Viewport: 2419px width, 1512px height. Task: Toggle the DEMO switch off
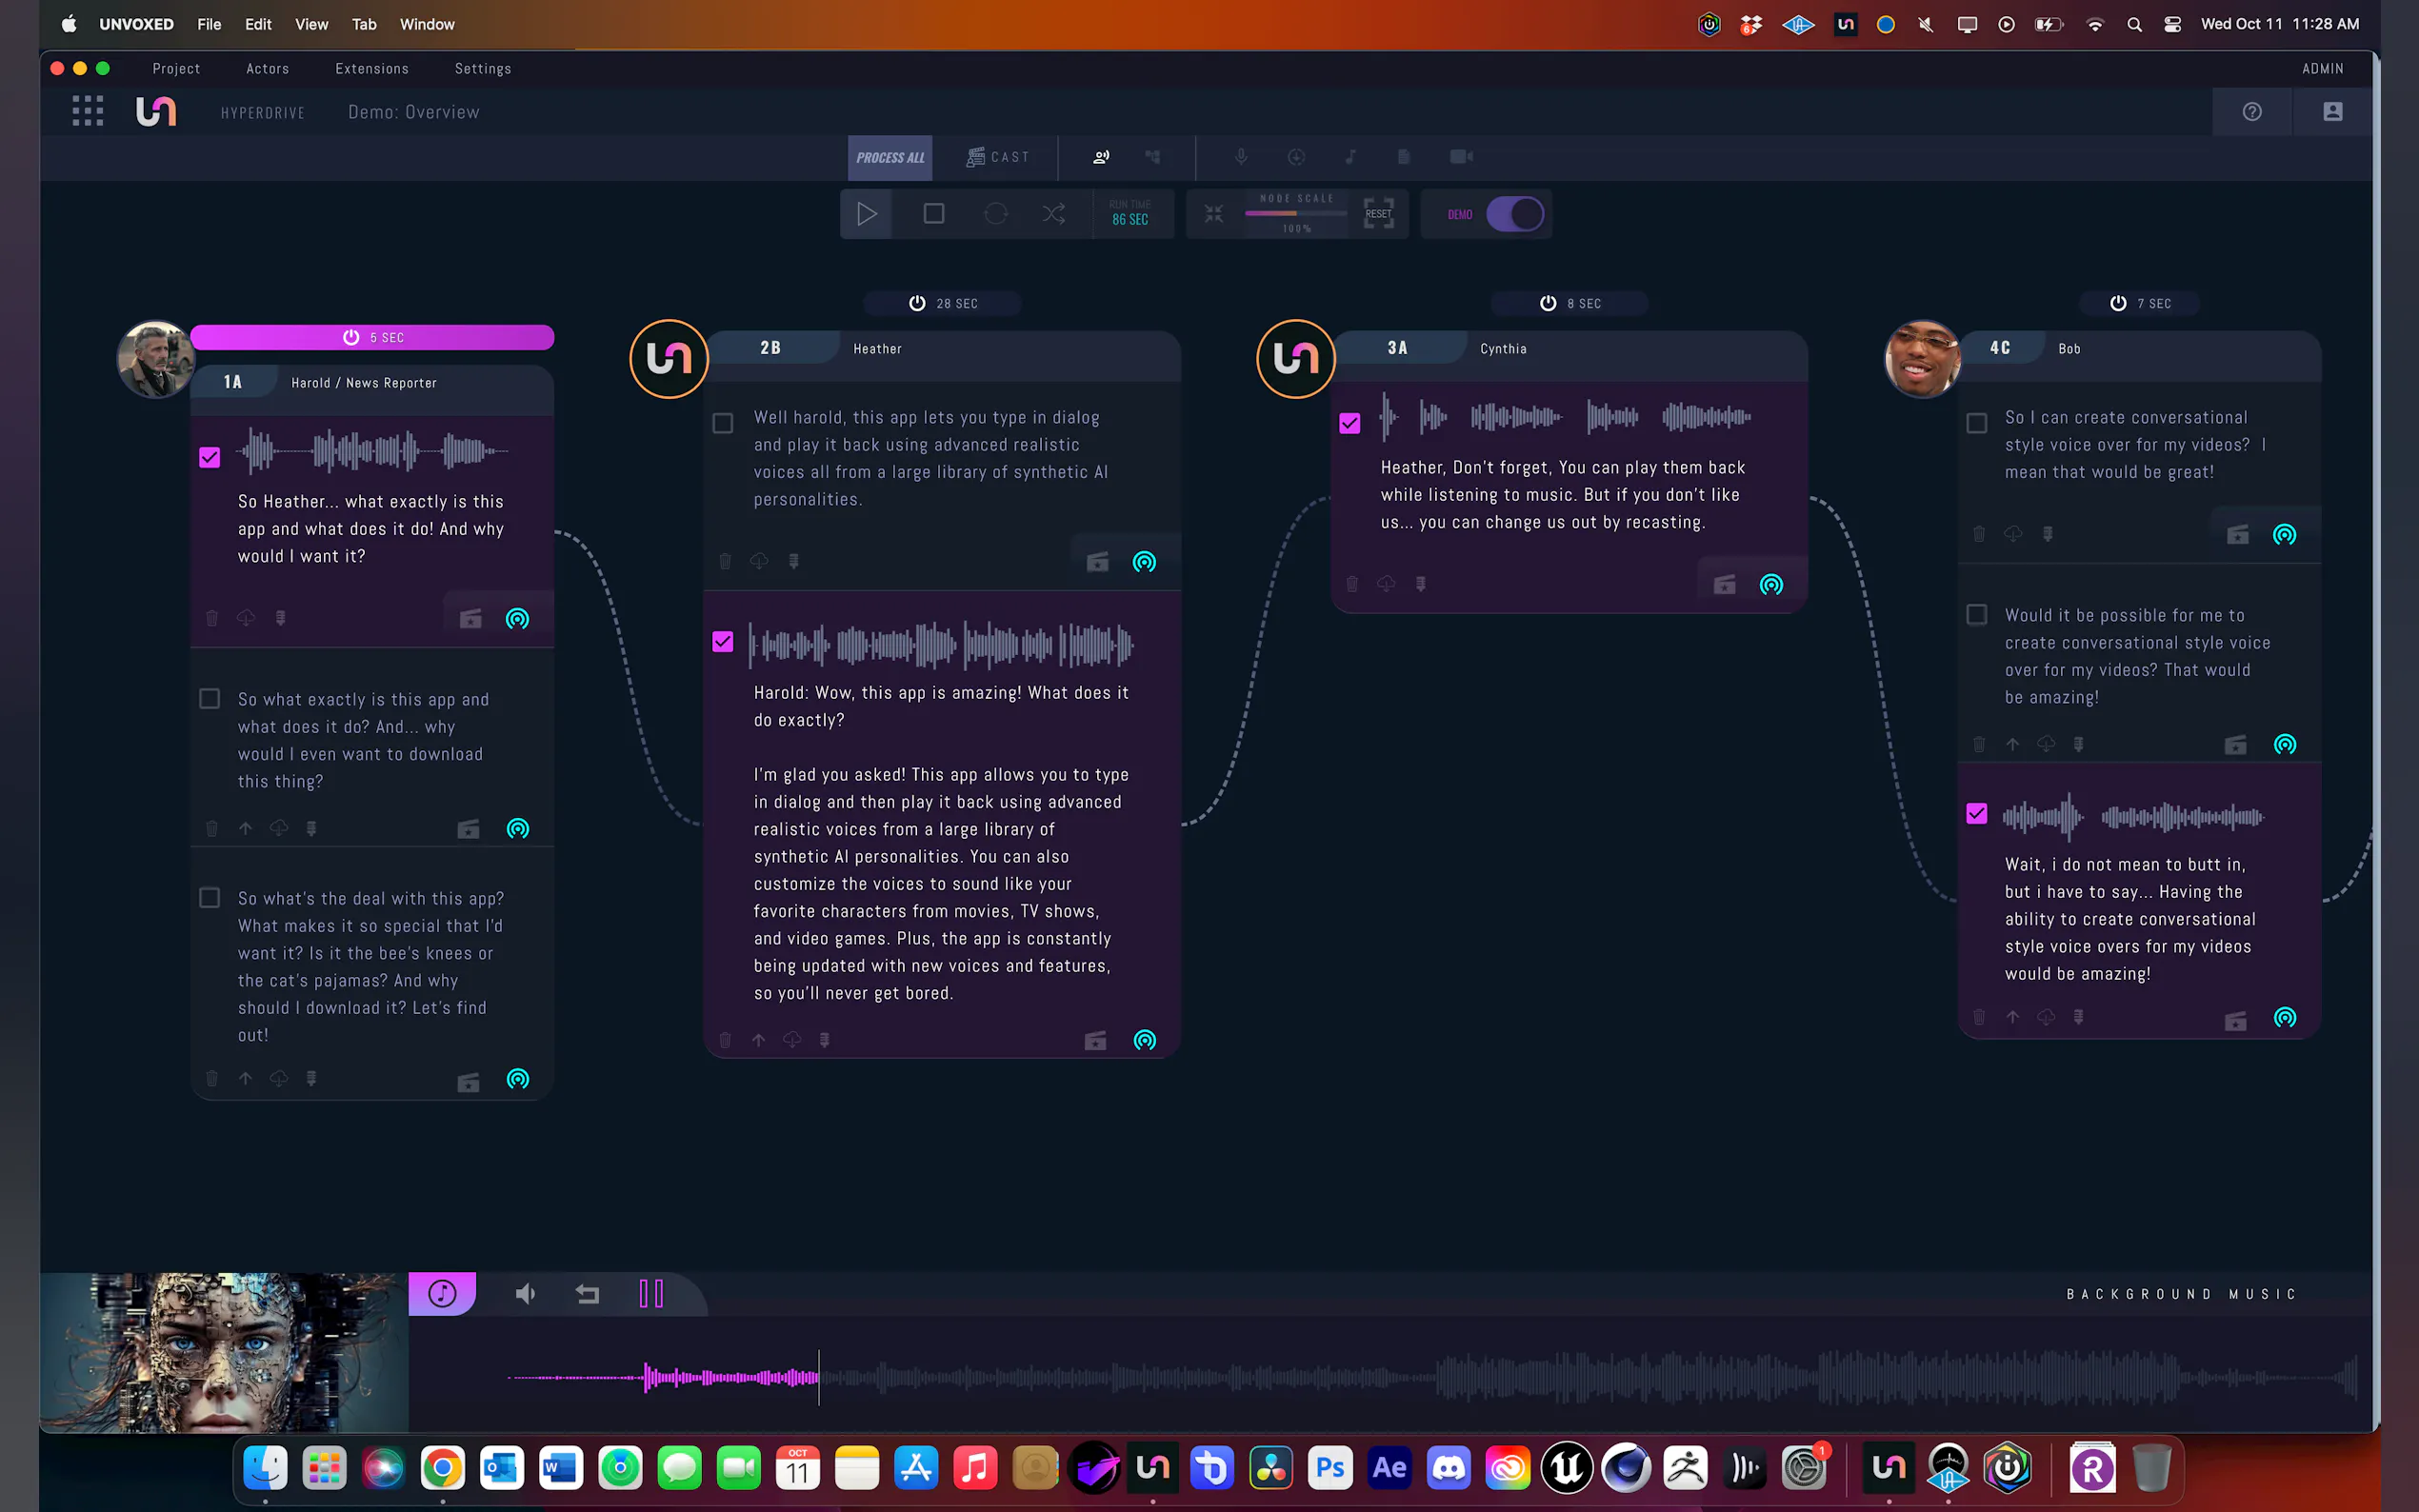coord(1514,214)
